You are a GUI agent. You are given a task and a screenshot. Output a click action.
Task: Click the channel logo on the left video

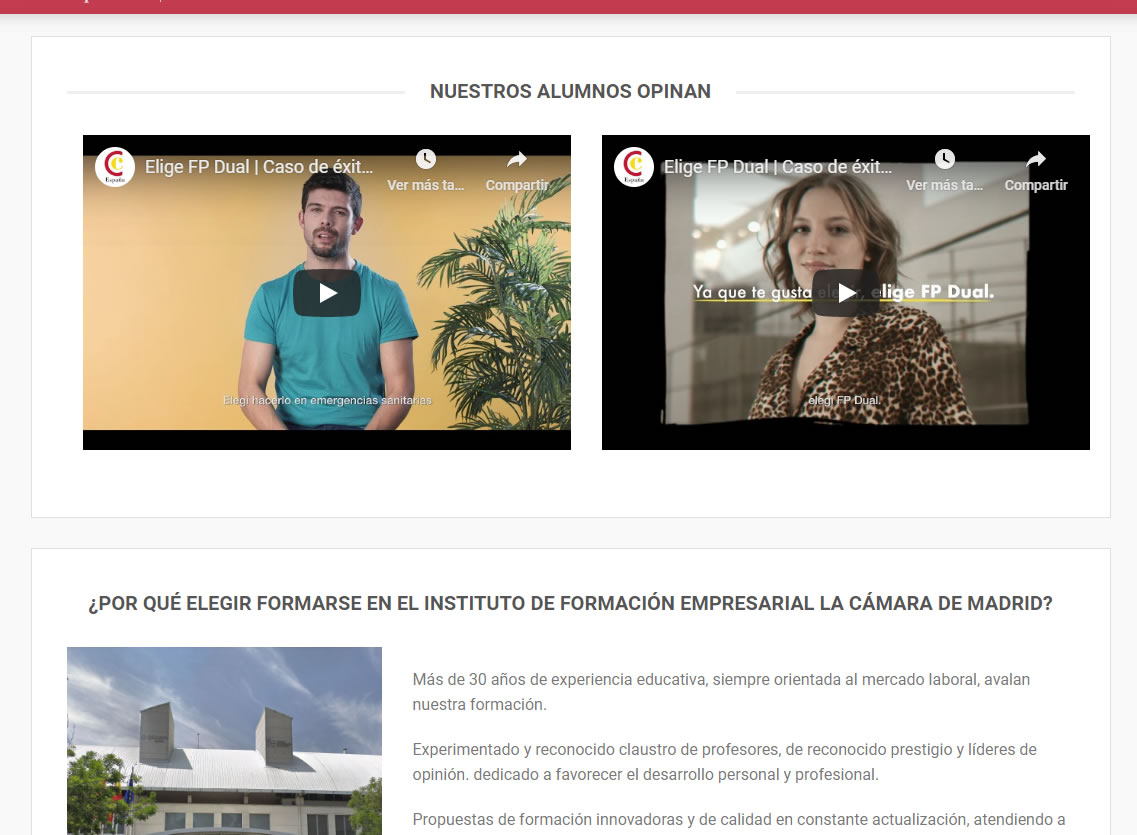click(x=115, y=167)
